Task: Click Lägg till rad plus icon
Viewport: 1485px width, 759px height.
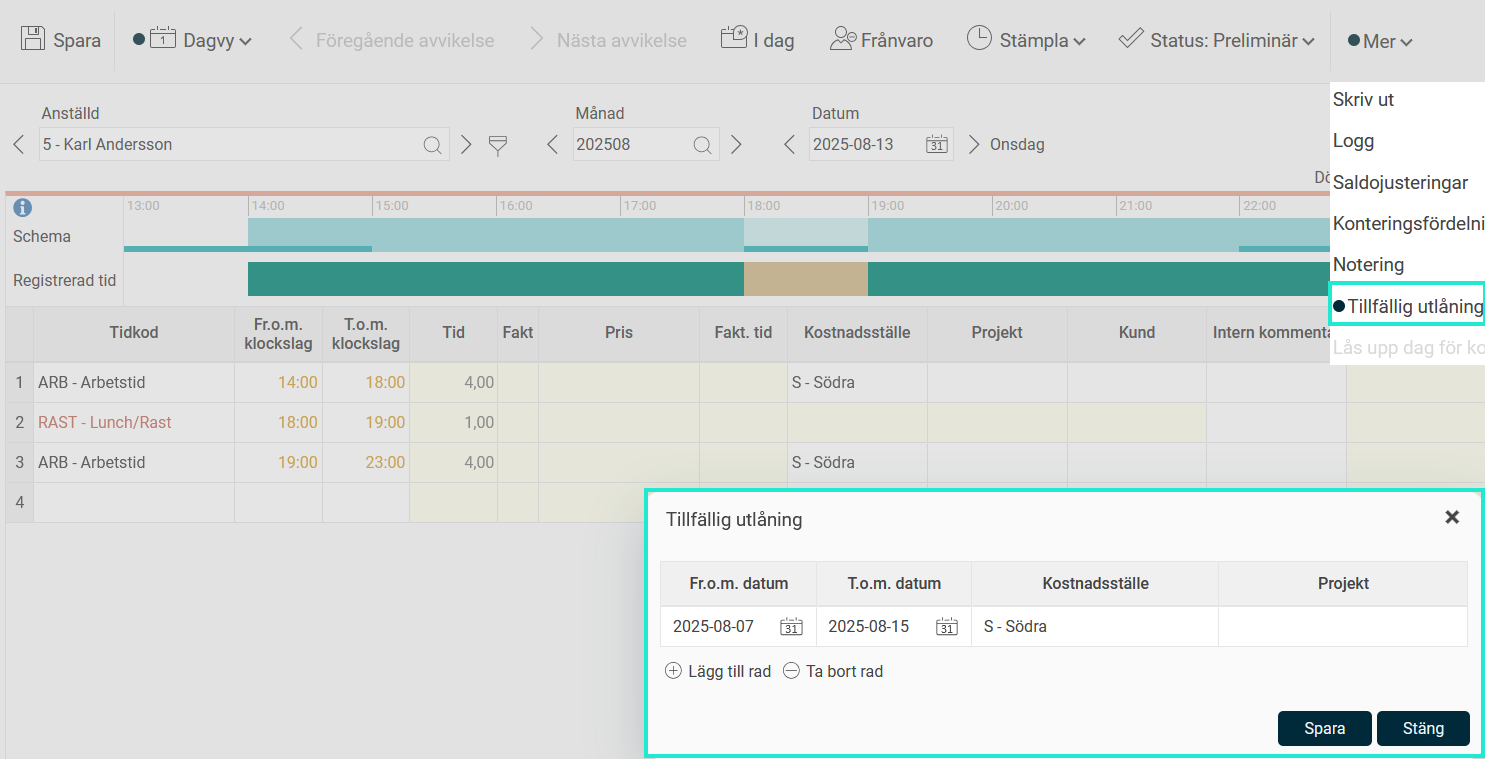Action: [673, 671]
